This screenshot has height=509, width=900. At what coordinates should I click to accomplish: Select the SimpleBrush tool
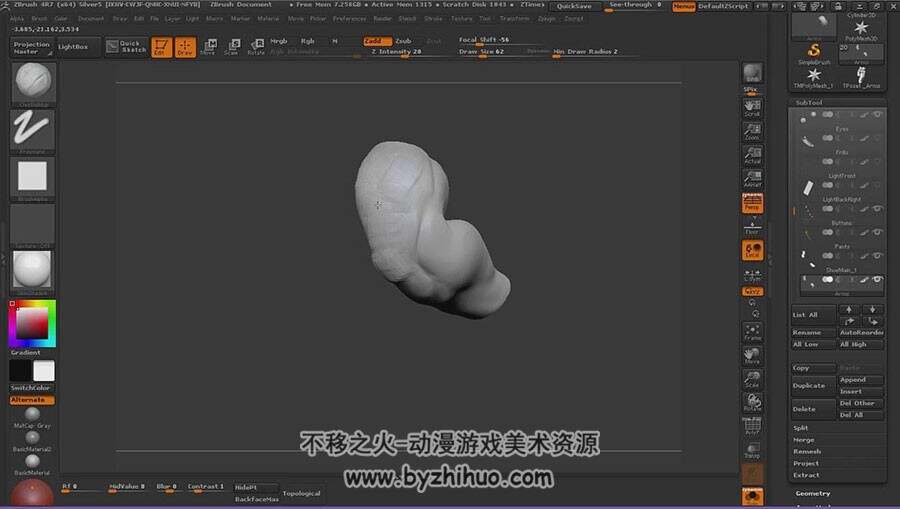pyautogui.click(x=814, y=53)
